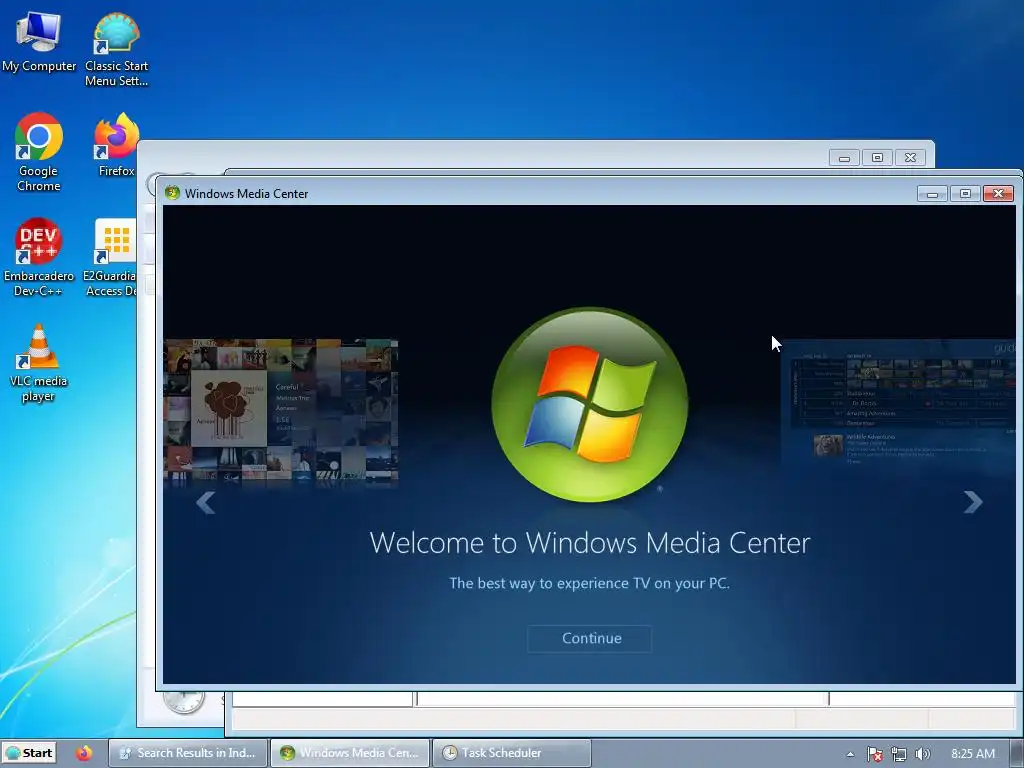Maximize the background window behind Media Center
Image resolution: width=1024 pixels, height=768 pixels.
[x=878, y=157]
